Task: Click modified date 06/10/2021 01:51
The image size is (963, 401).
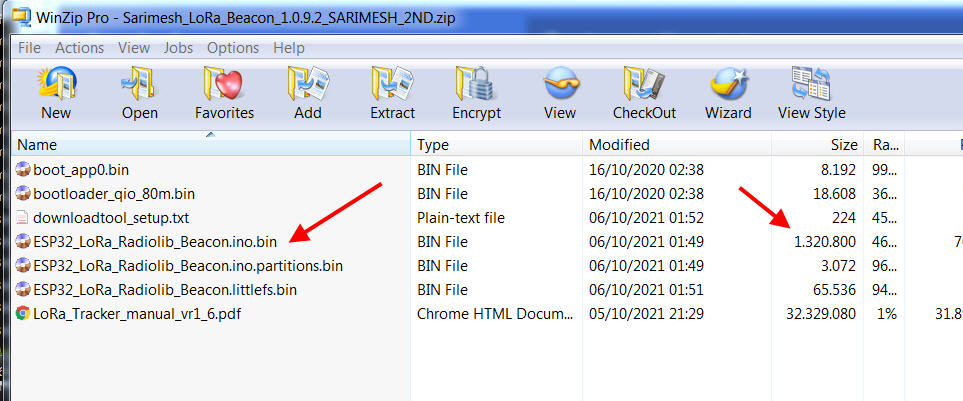Action: point(646,290)
